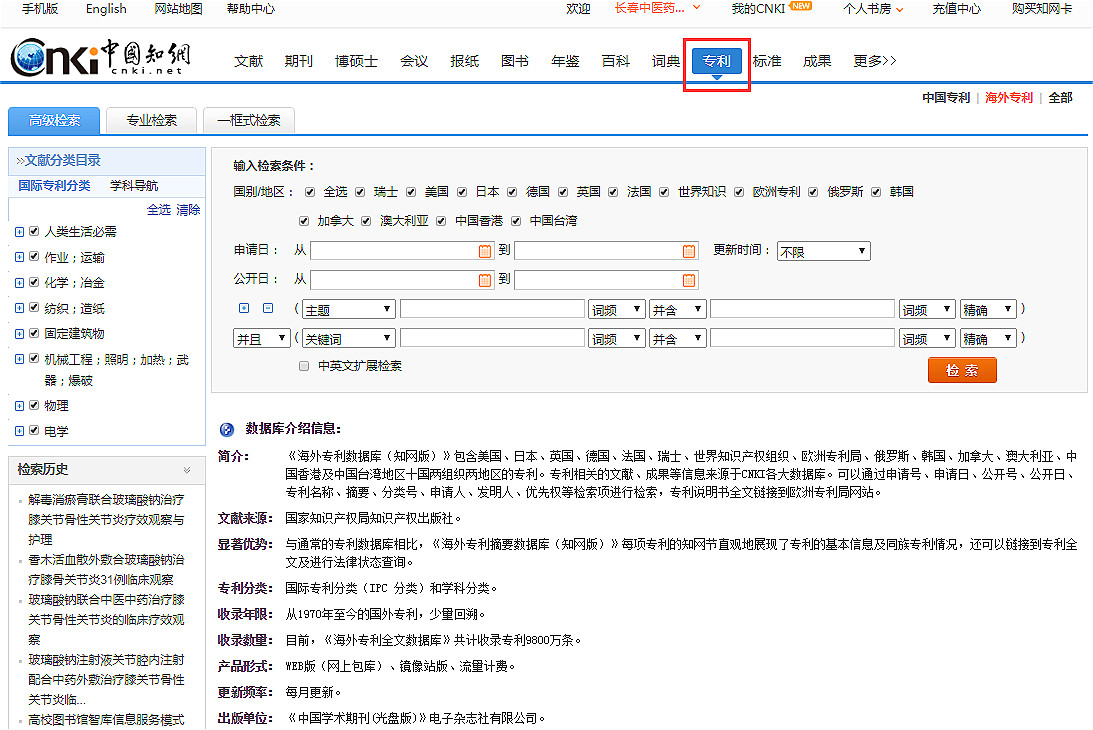Open the second row's first 词频 dropdown
1093x730 pixels.
pos(617,338)
